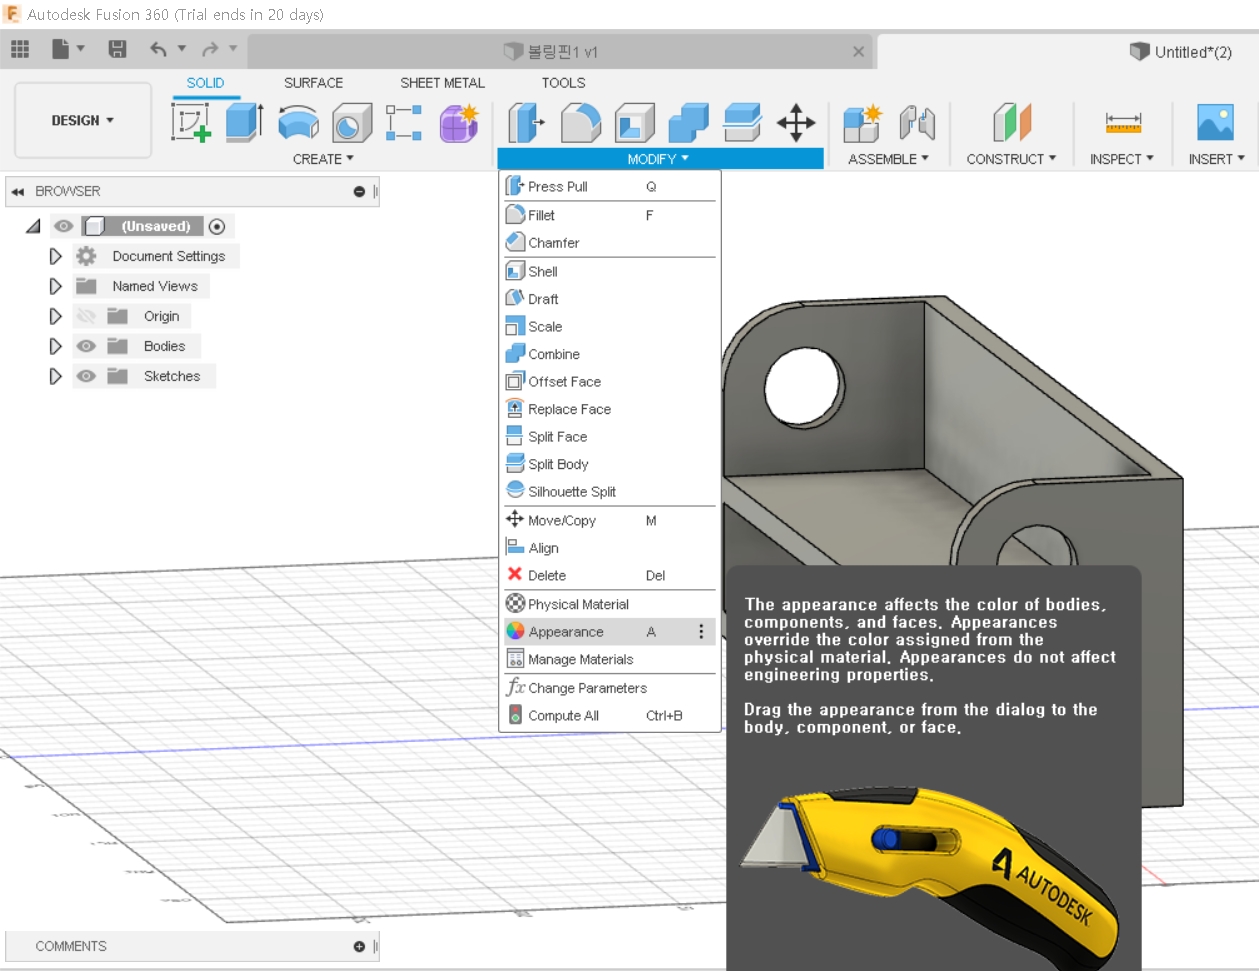Expand the Document Settings tree node

[55, 256]
